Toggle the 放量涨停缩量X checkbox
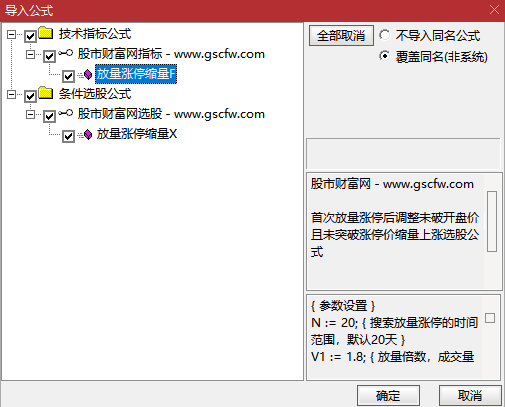 click(68, 136)
